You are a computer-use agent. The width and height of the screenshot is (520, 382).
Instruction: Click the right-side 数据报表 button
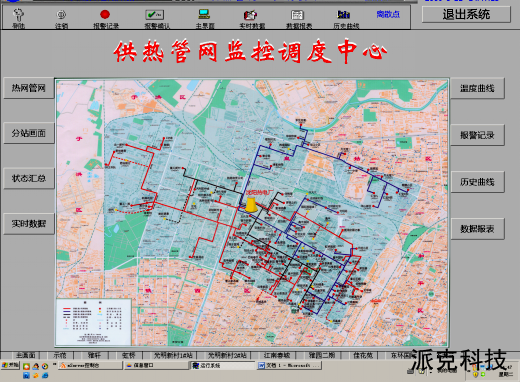[478, 229]
